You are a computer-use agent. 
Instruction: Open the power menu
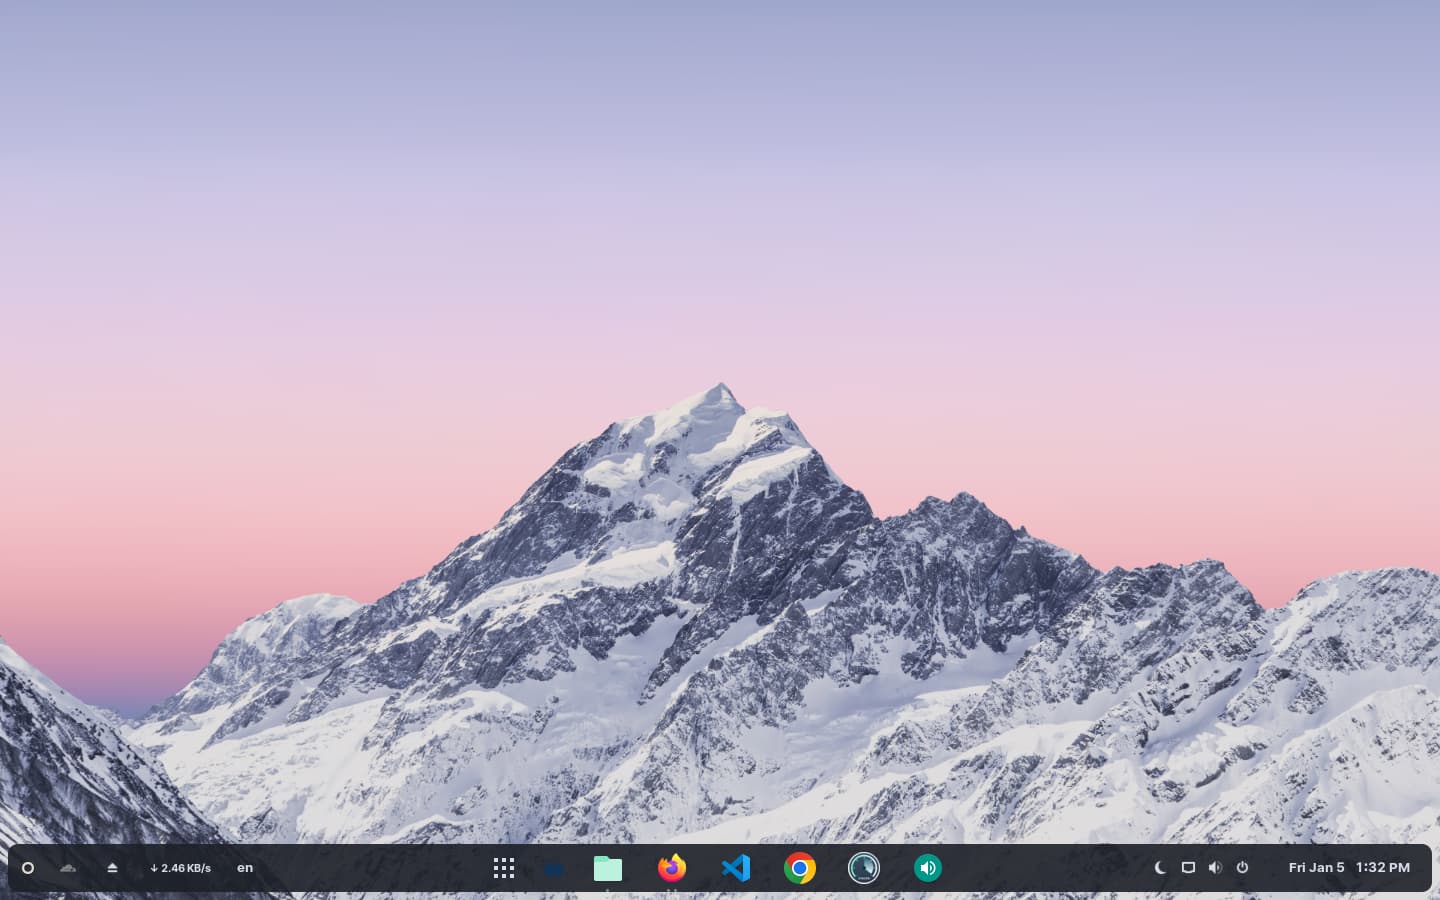click(1242, 868)
